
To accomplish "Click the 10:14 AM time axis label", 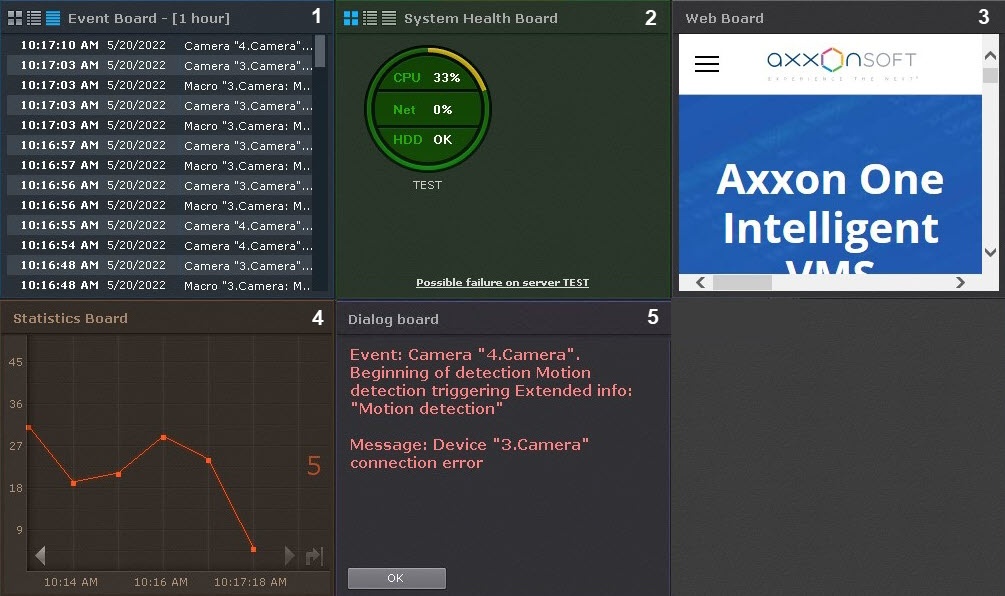I will 71,582.
